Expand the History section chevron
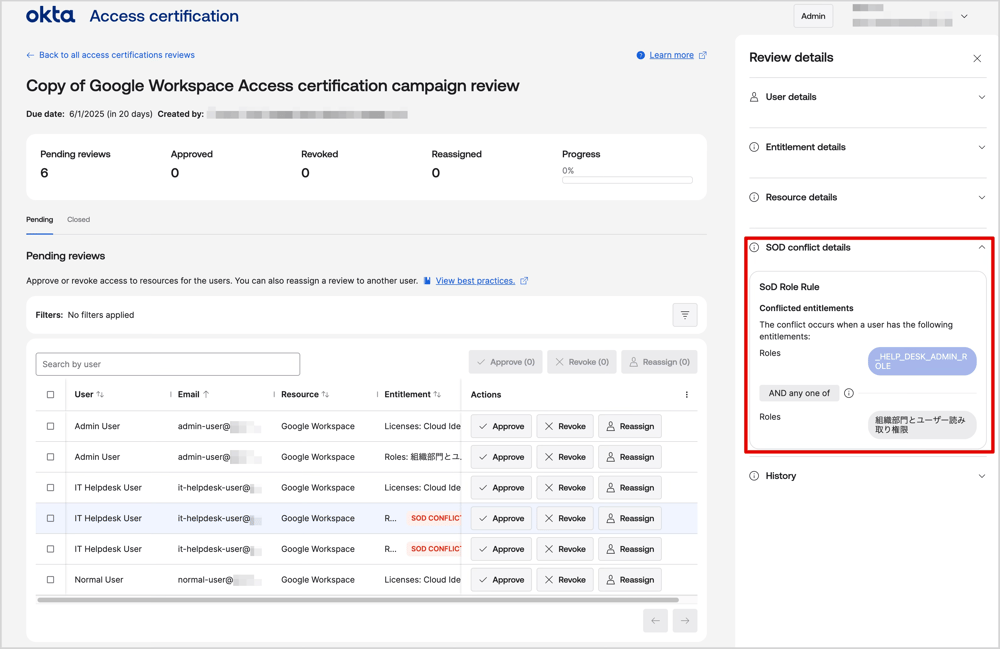The height and width of the screenshot is (649, 1000). click(x=982, y=476)
